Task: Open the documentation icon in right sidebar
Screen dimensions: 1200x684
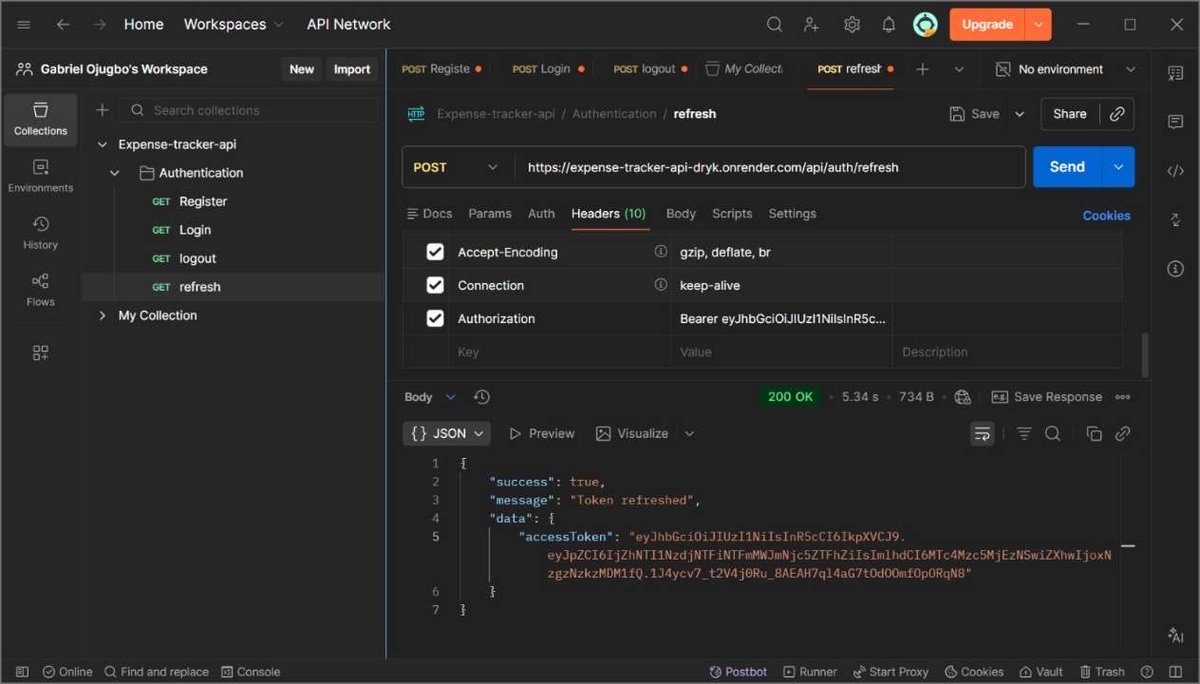Action: (1176, 72)
